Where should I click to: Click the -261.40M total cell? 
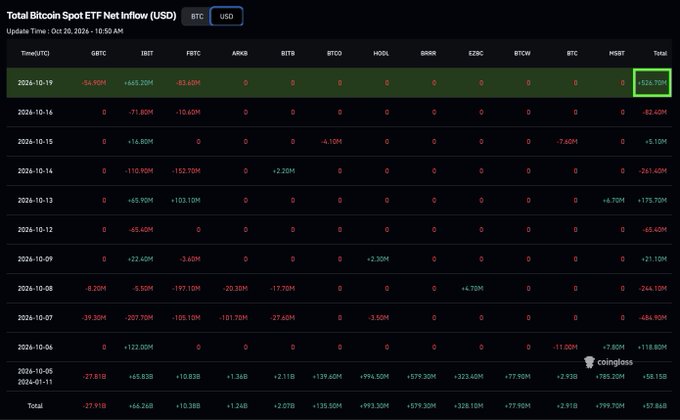(x=653, y=171)
